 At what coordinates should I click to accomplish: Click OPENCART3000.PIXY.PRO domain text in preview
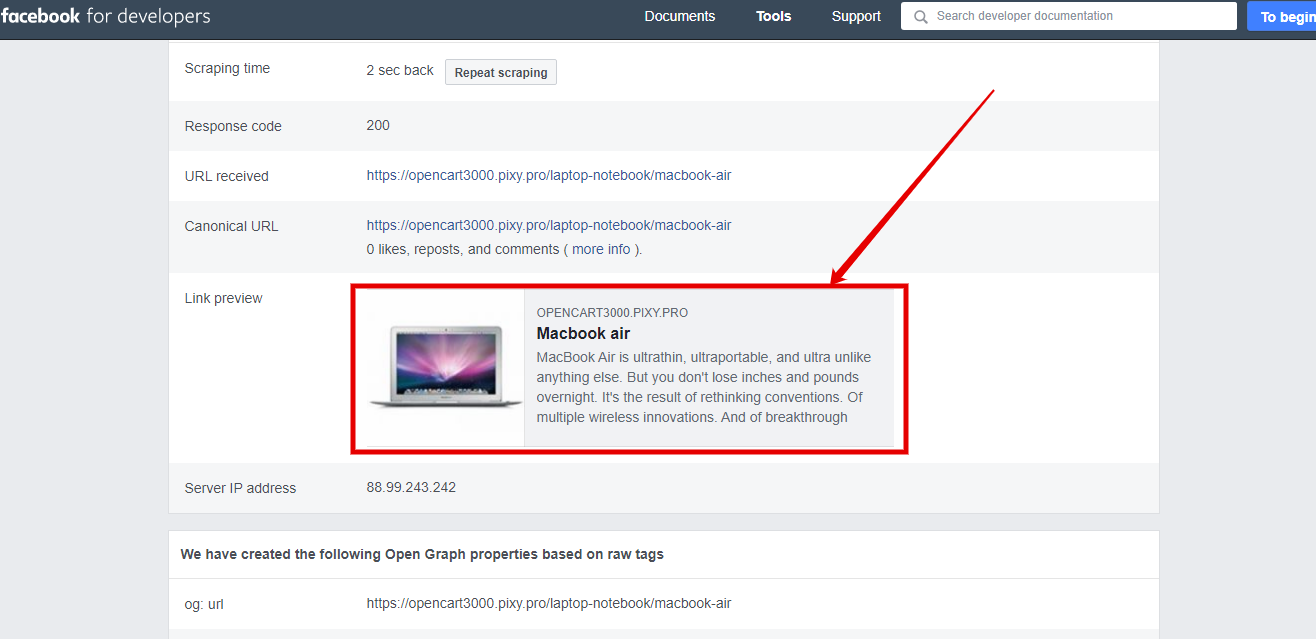[x=612, y=312]
